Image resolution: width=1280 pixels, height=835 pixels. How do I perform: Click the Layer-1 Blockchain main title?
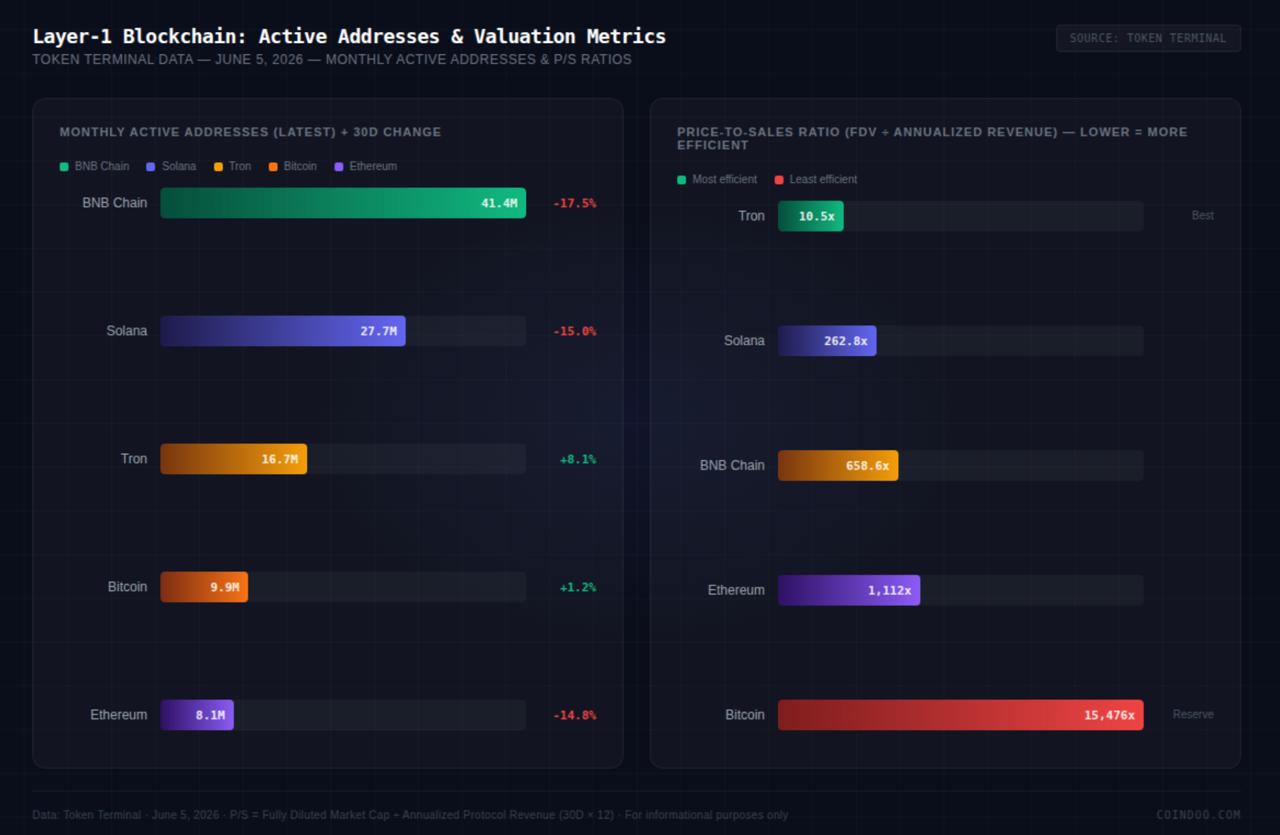click(349, 36)
